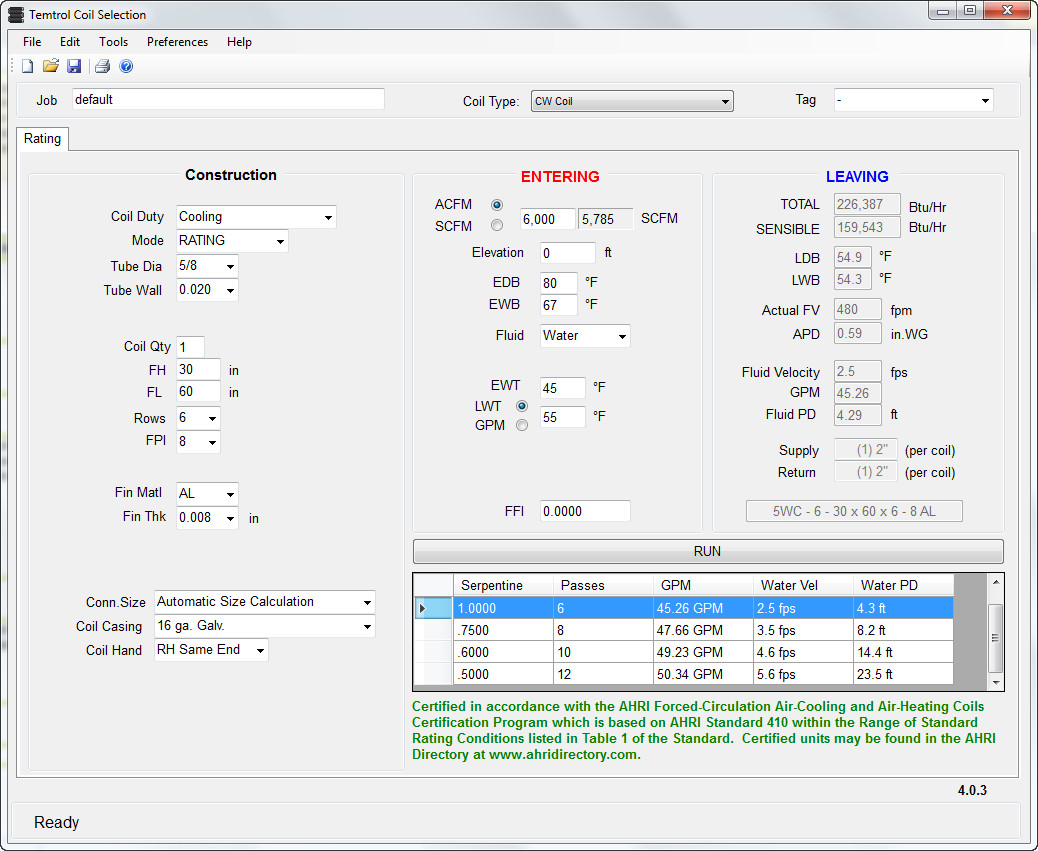
Task: Print the coil selection report
Action: [x=101, y=65]
